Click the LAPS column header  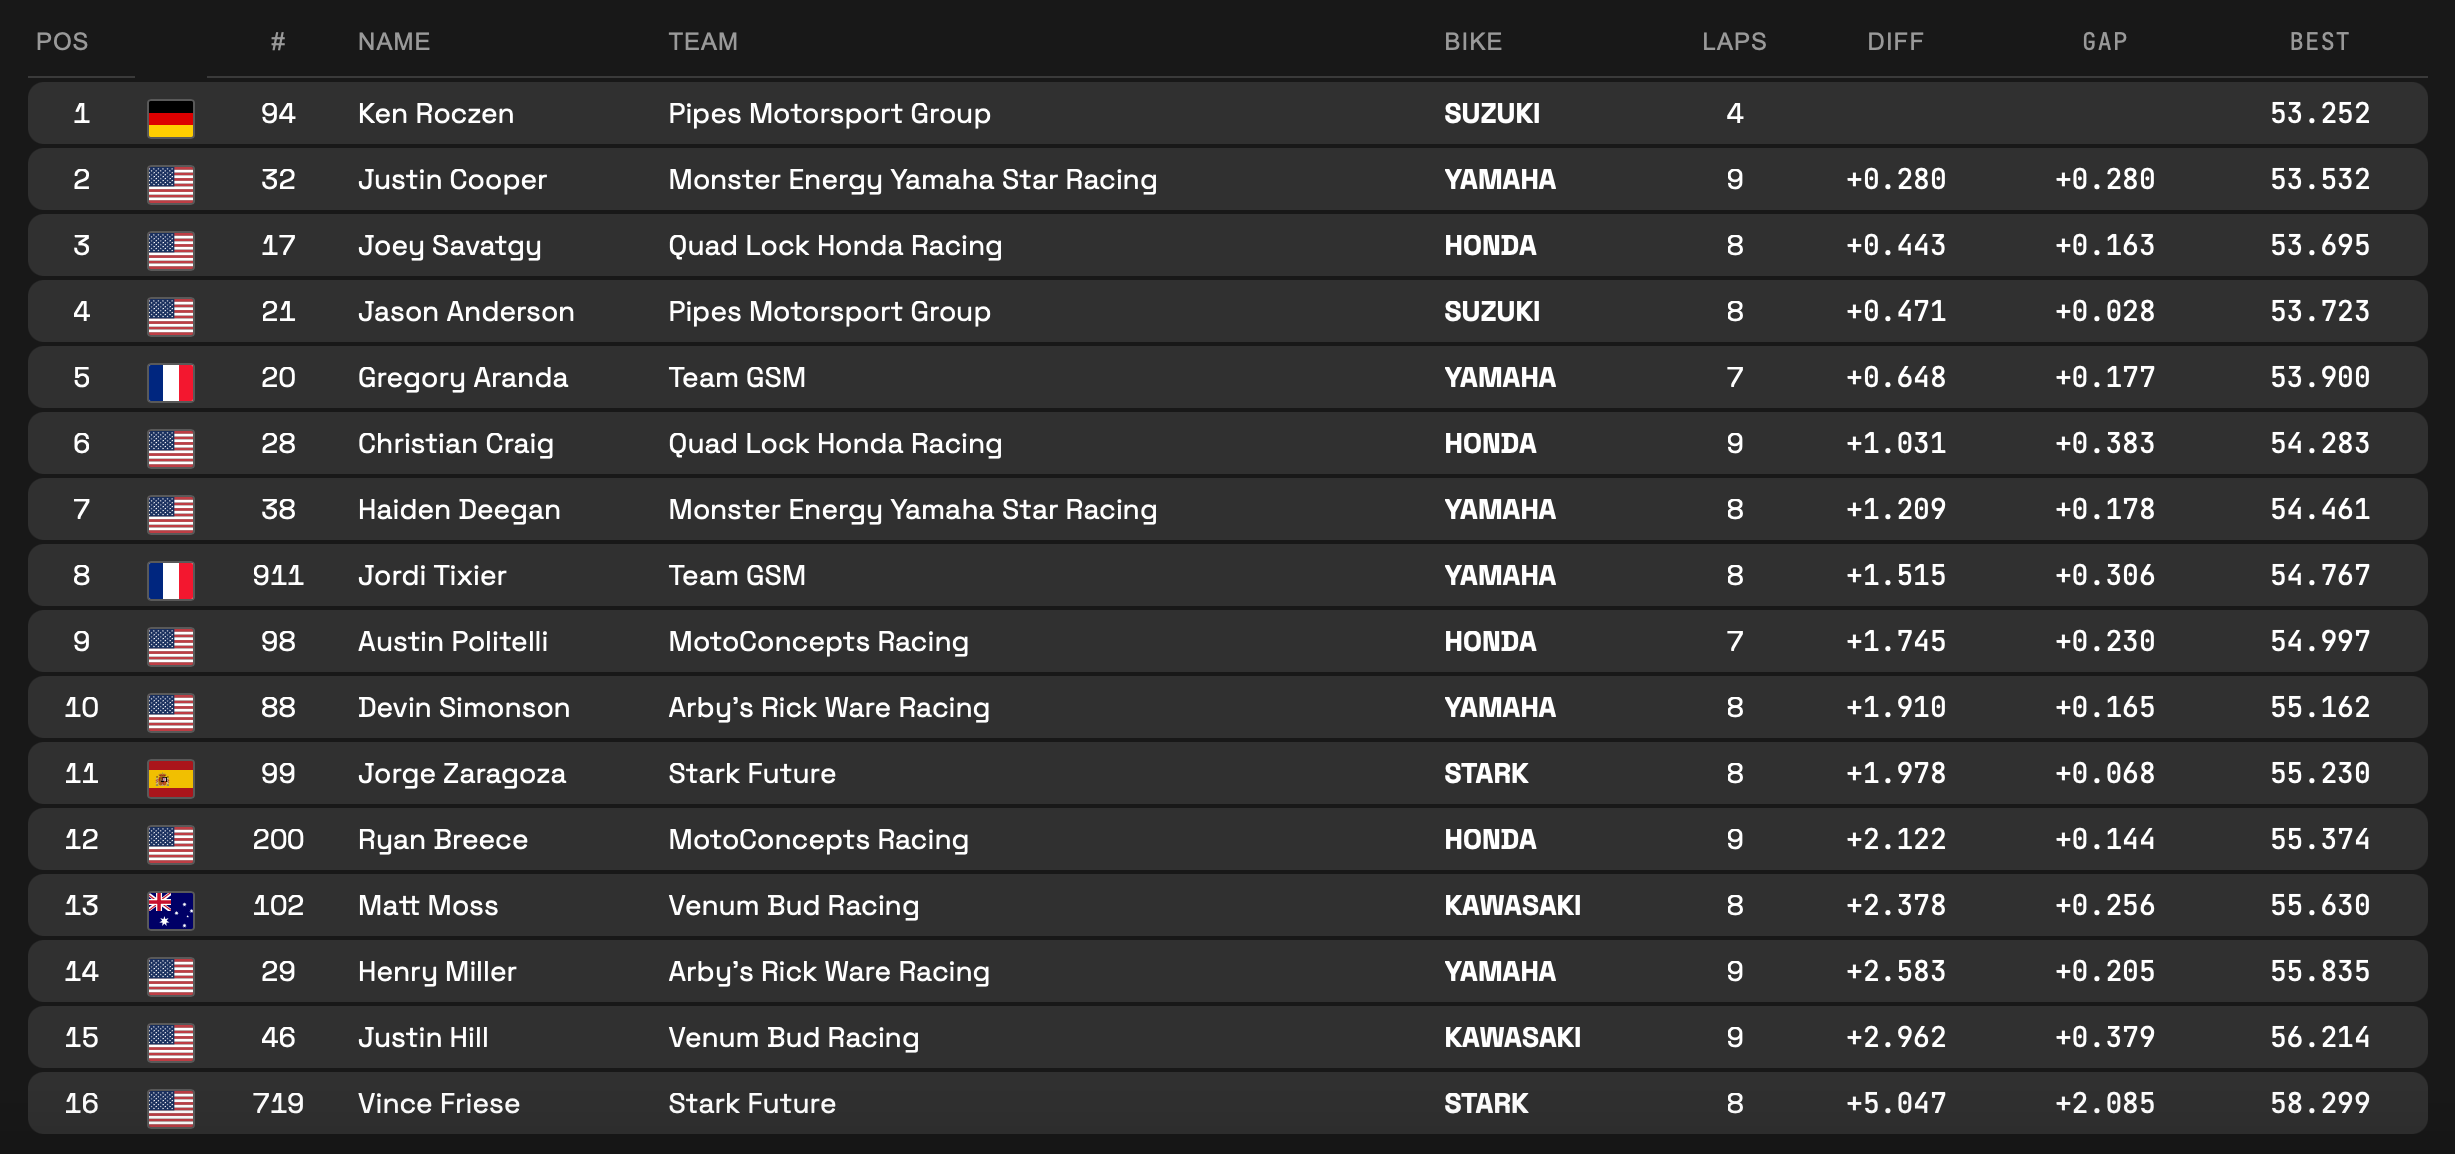[x=1734, y=42]
